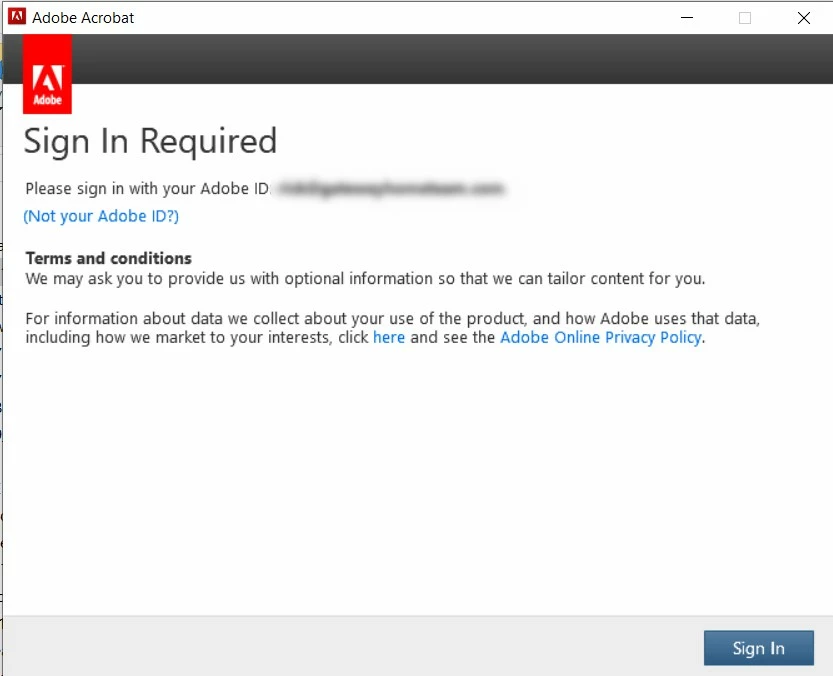Viewport: 833px width, 676px height.
Task: Click the "Terms and conditions" heading
Action: (108, 258)
